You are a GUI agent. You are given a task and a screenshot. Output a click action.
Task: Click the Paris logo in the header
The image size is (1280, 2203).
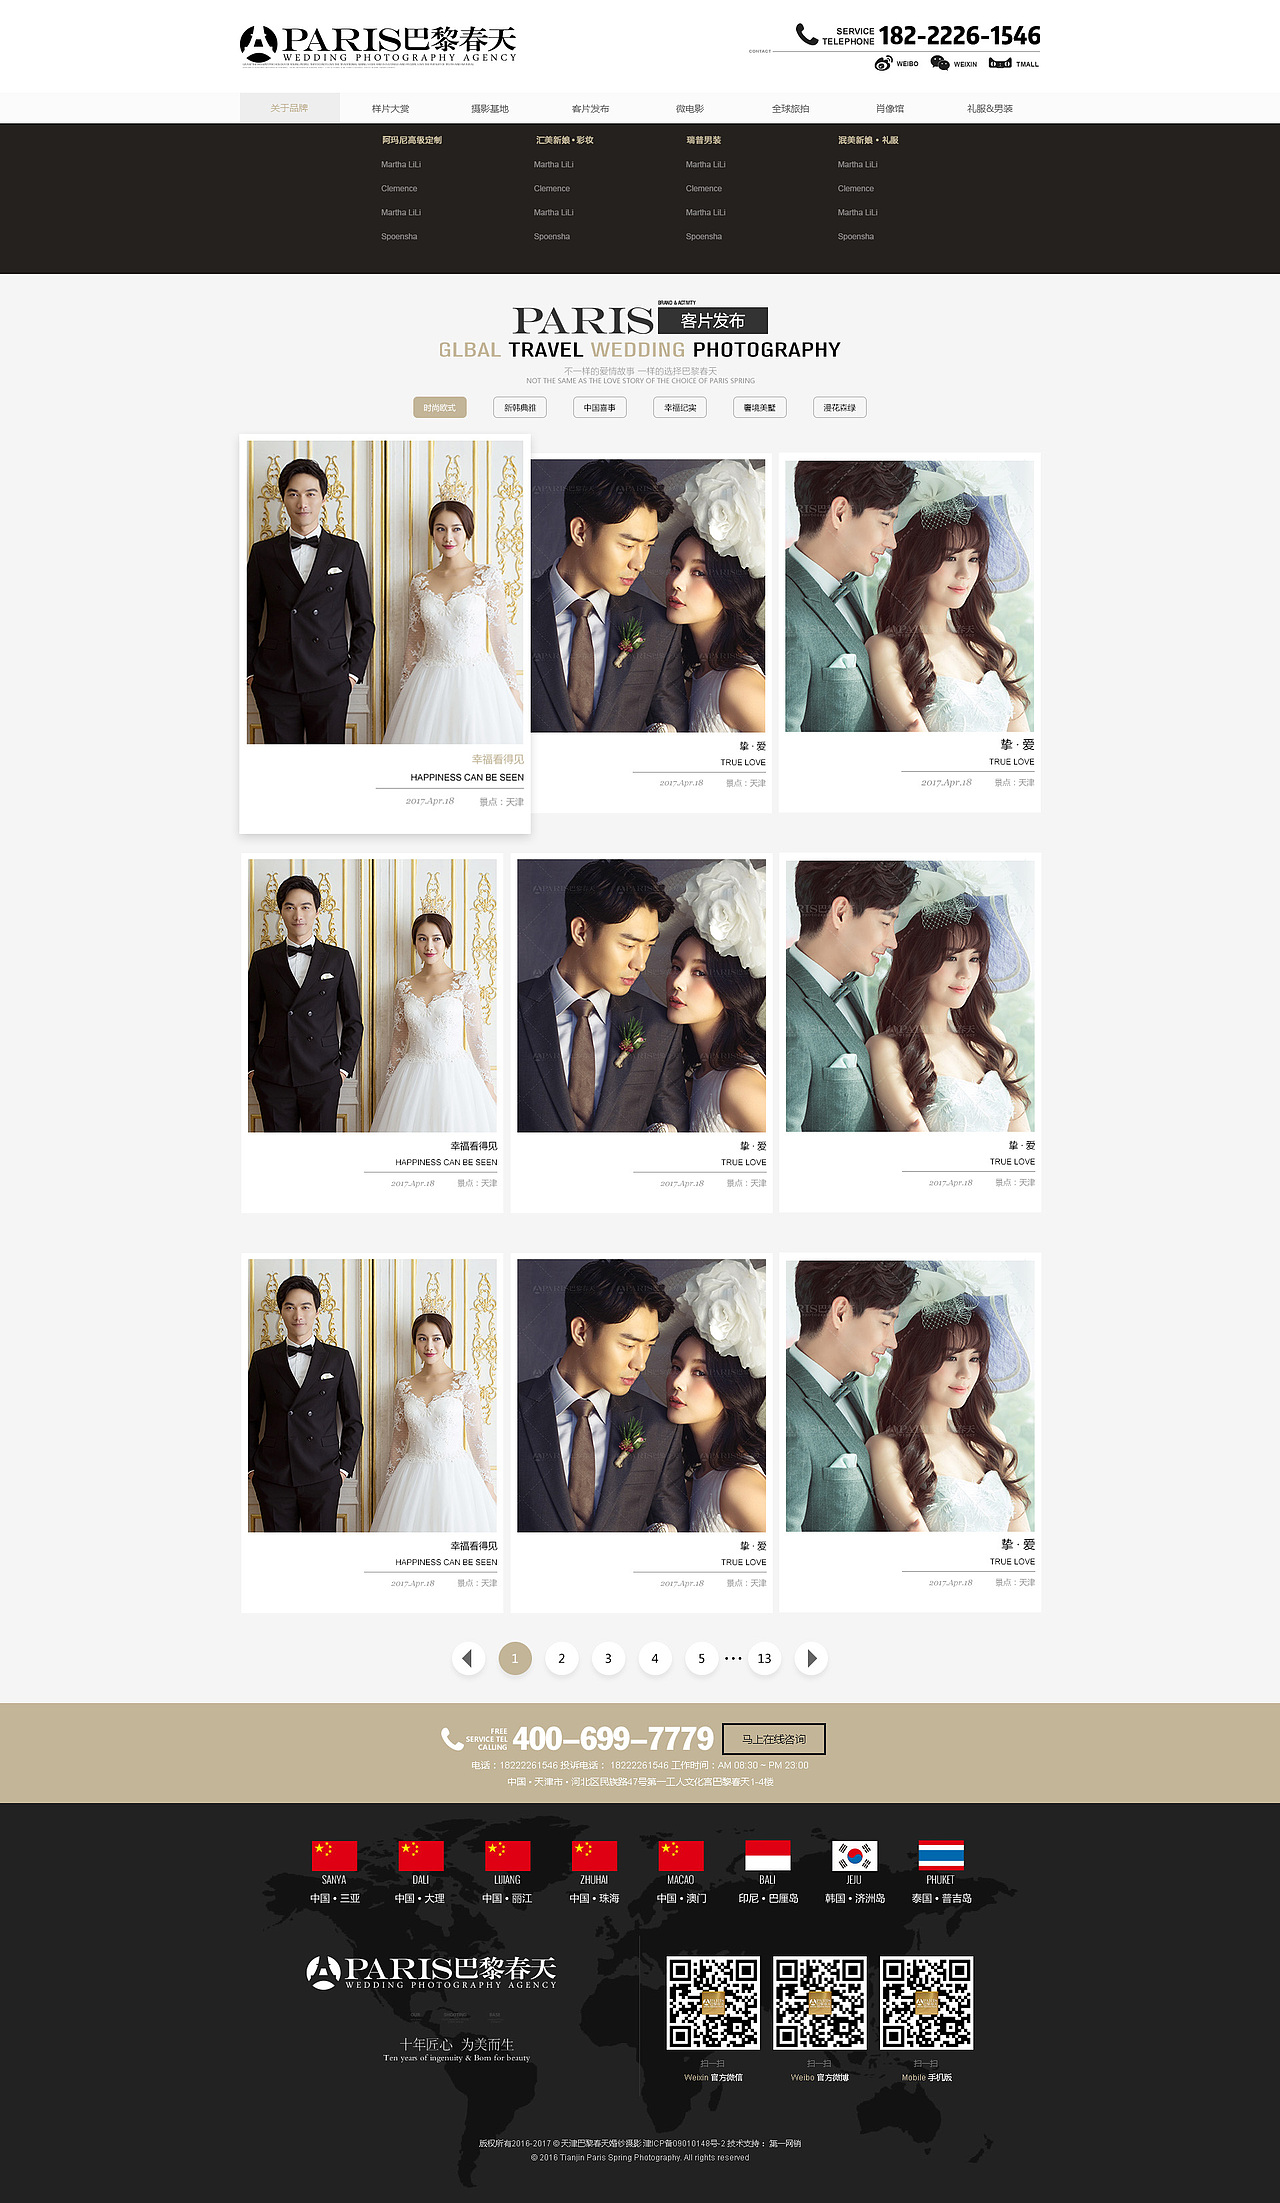tap(378, 45)
